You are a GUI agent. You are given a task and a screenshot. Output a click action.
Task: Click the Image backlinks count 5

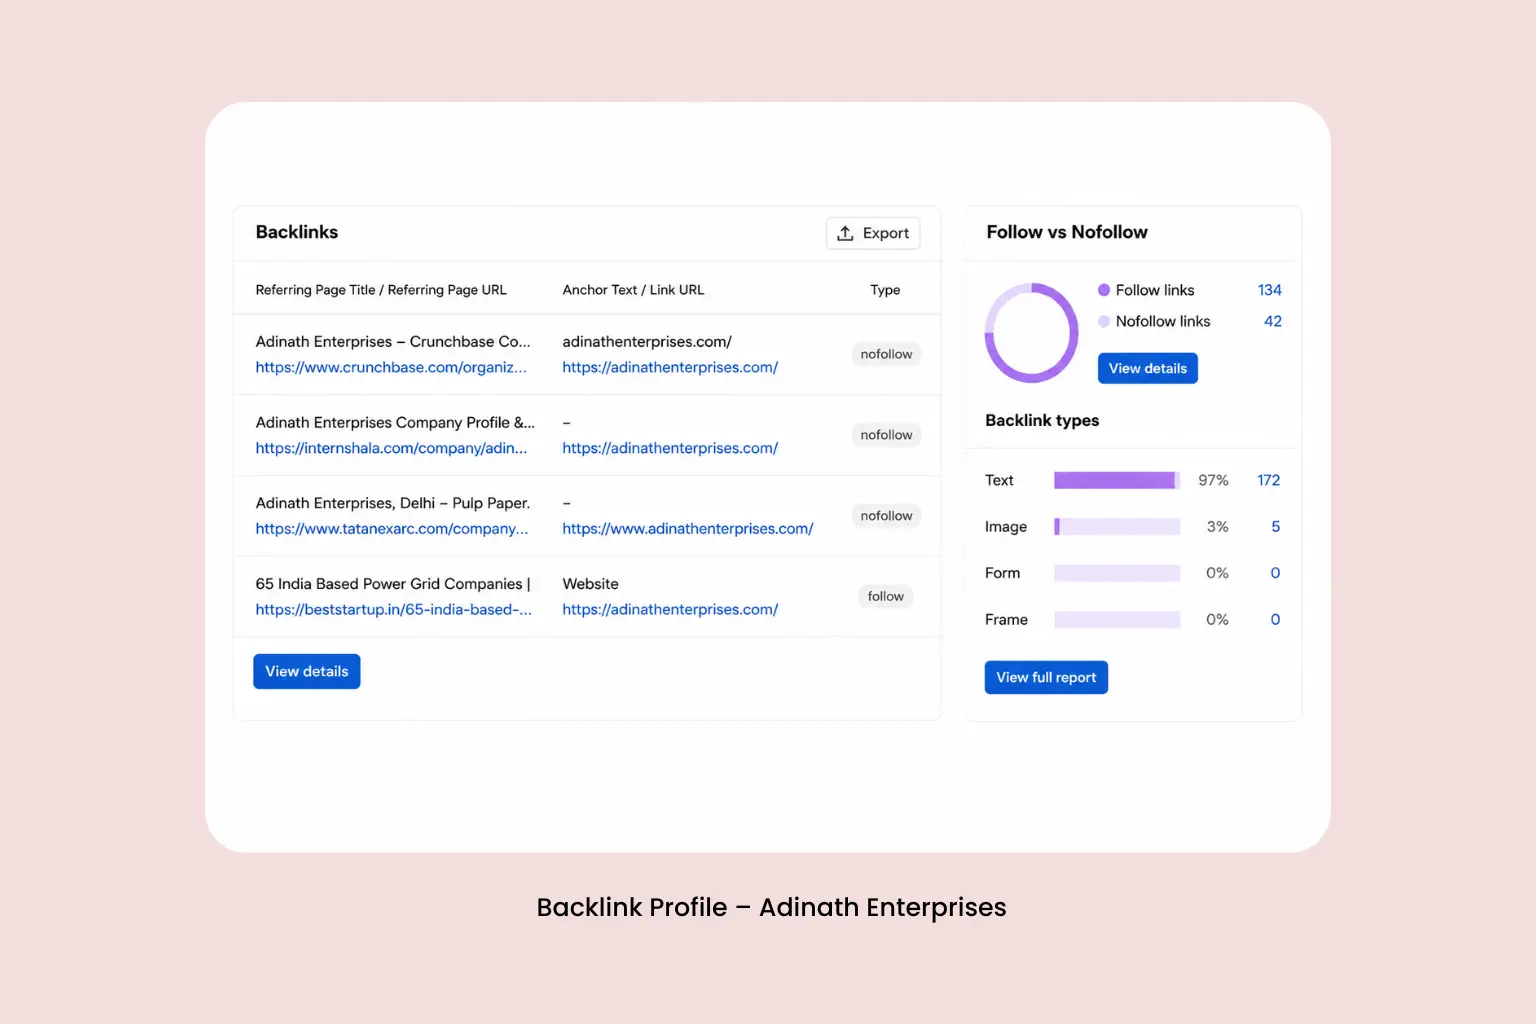click(1275, 527)
